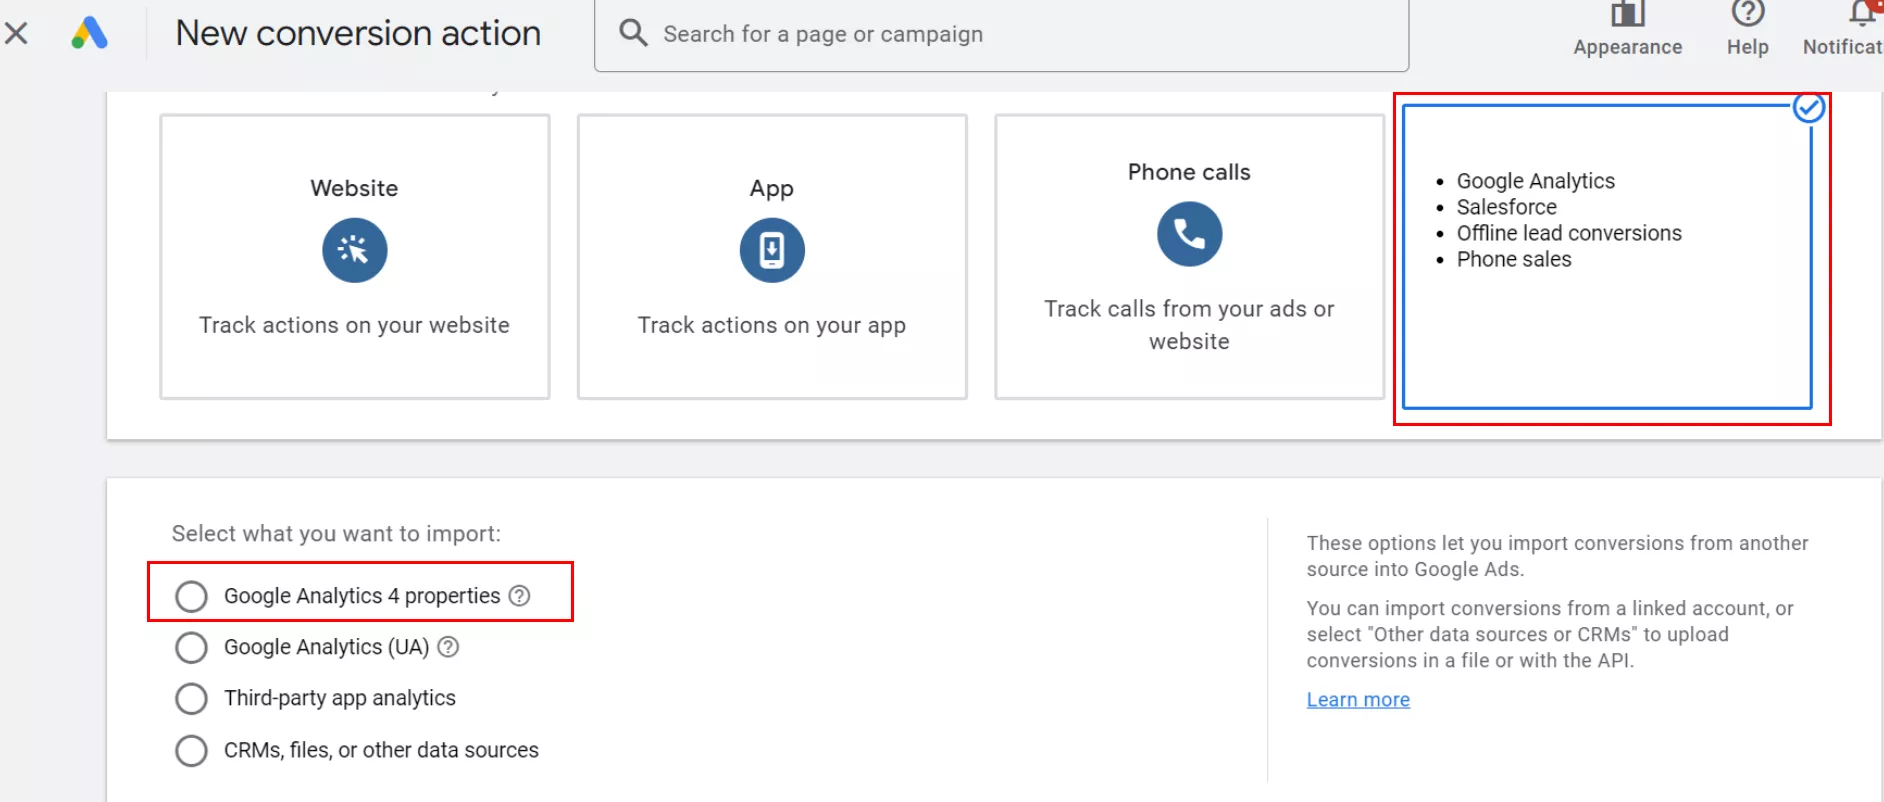The image size is (1884, 802).
Task: Click 'Track actions on your app' text
Action: click(x=772, y=325)
